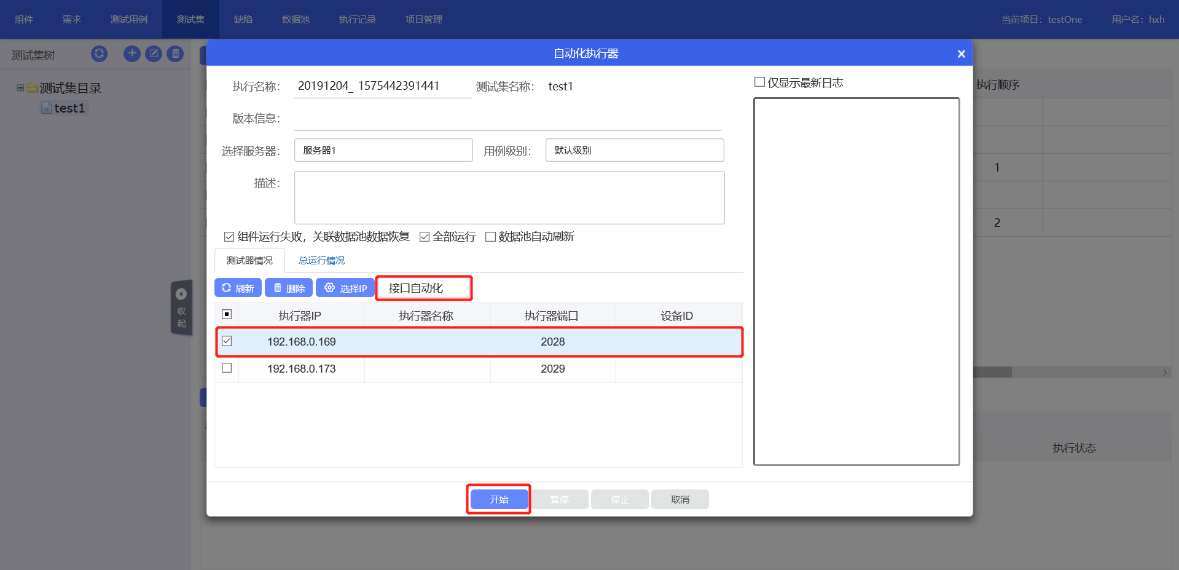Click the 刷新 refresh button in the dialog
This screenshot has height=570, width=1179.
point(238,288)
